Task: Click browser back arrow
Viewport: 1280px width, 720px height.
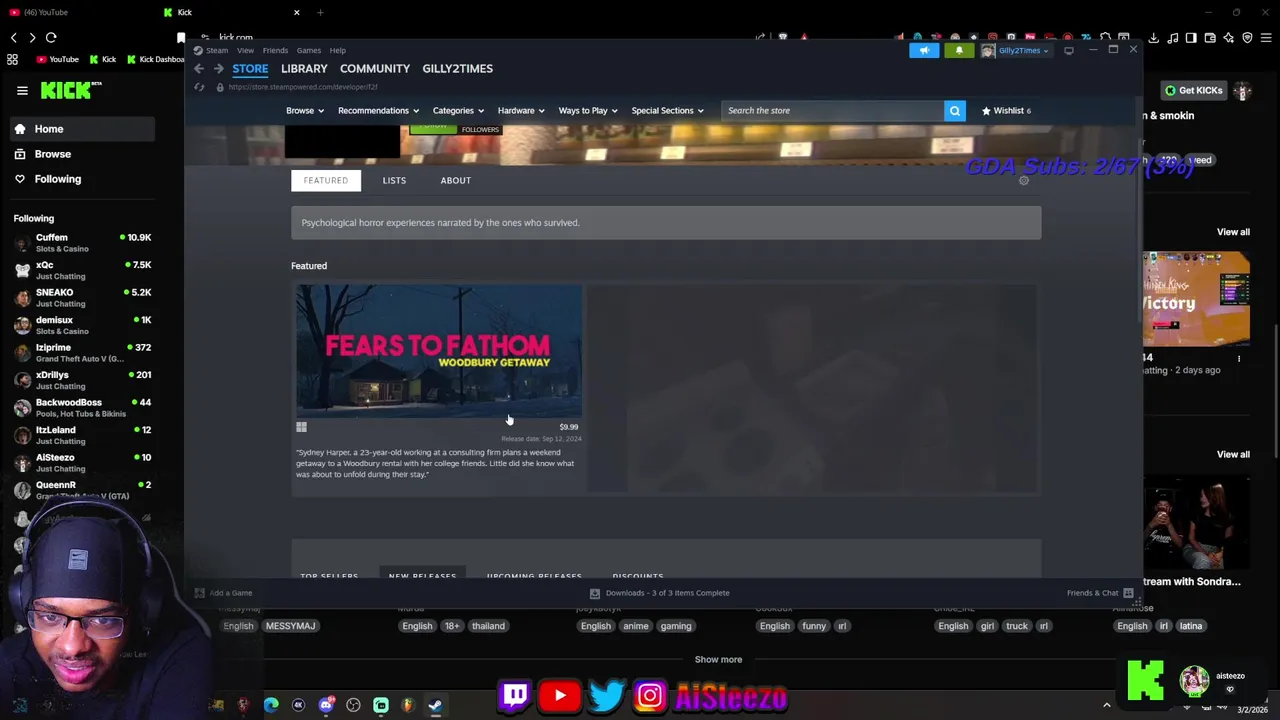Action: 13,37
